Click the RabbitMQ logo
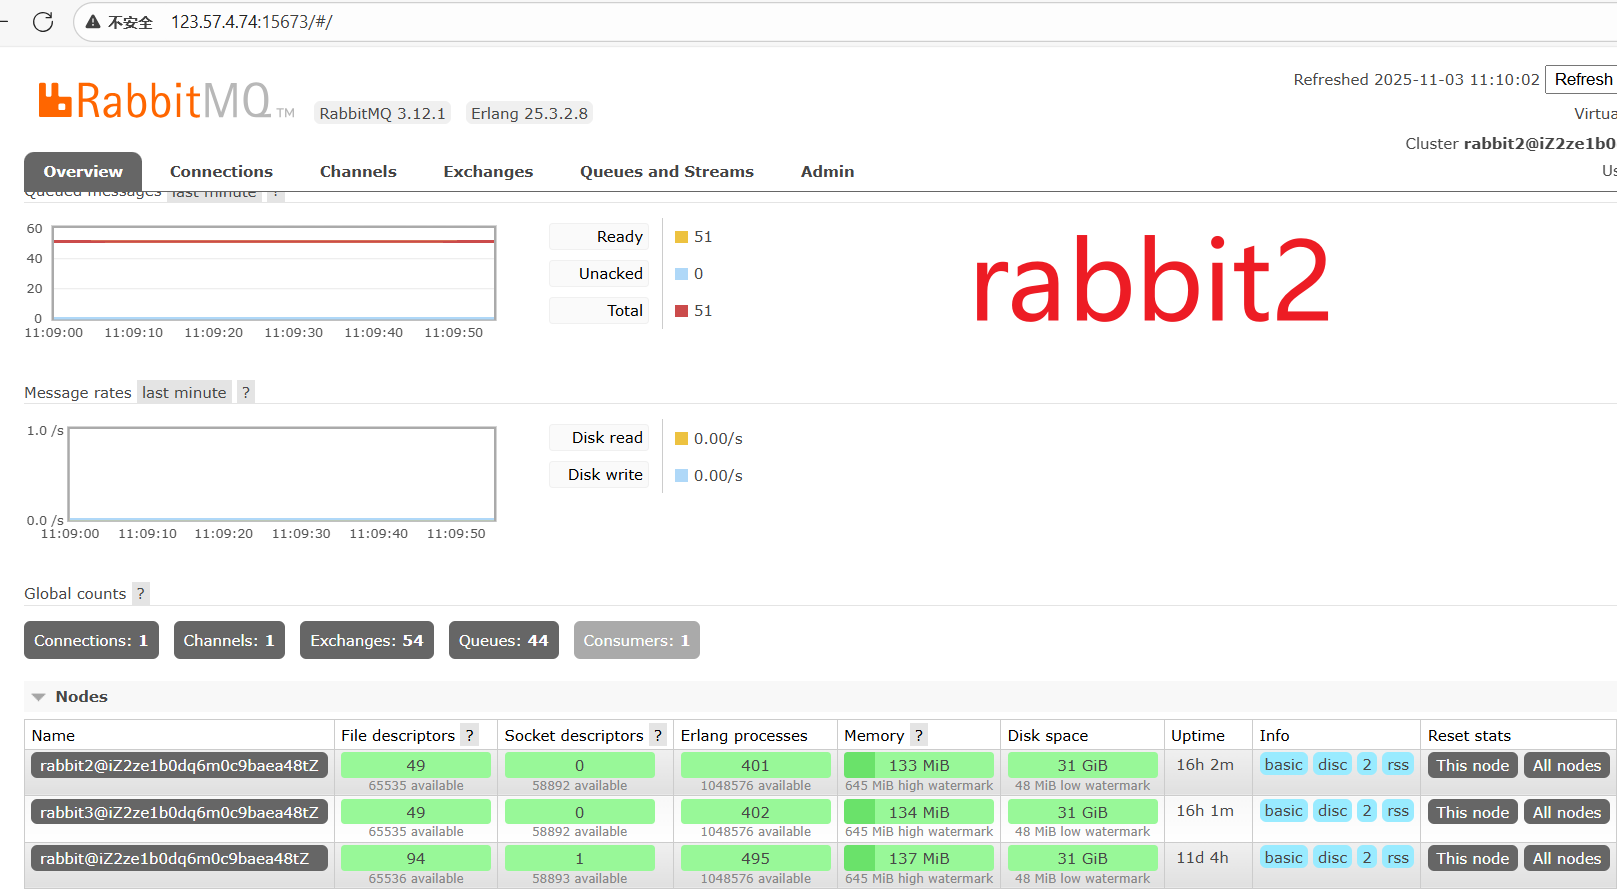 point(166,101)
